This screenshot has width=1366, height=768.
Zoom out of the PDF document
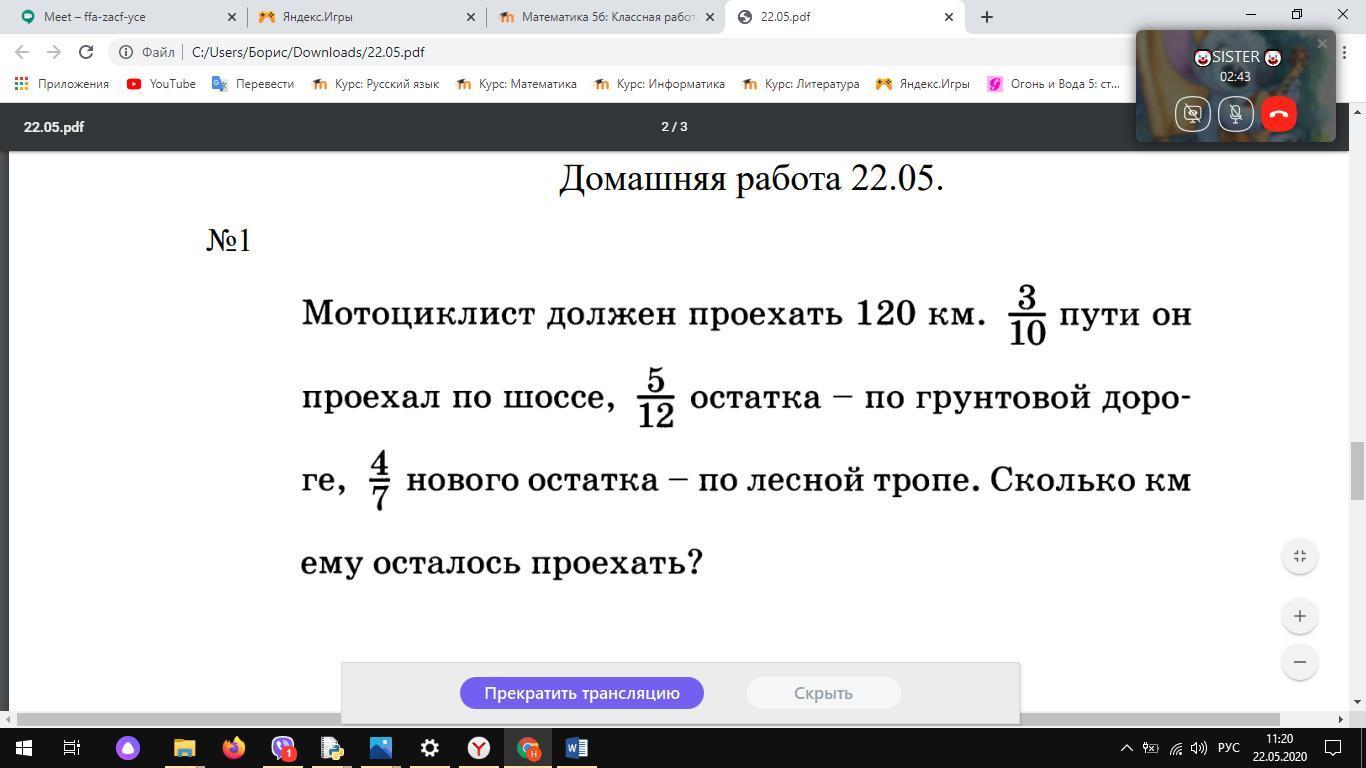[1300, 662]
